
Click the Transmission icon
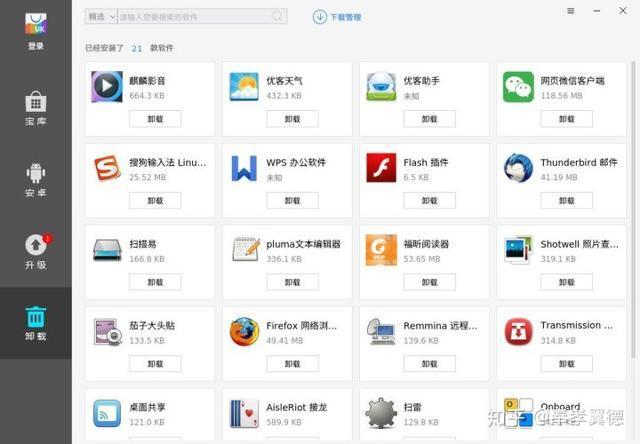coord(518,331)
